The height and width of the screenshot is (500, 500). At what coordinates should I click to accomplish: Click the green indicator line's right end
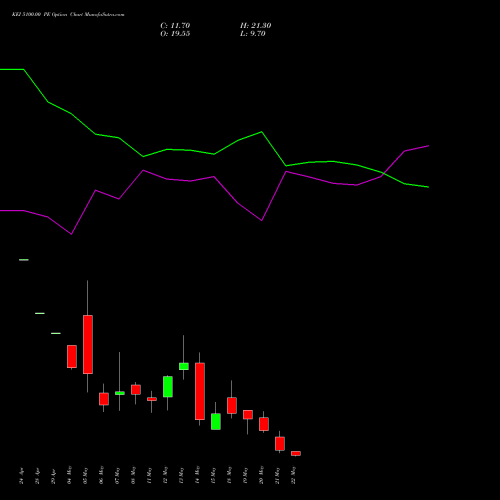tap(428, 187)
